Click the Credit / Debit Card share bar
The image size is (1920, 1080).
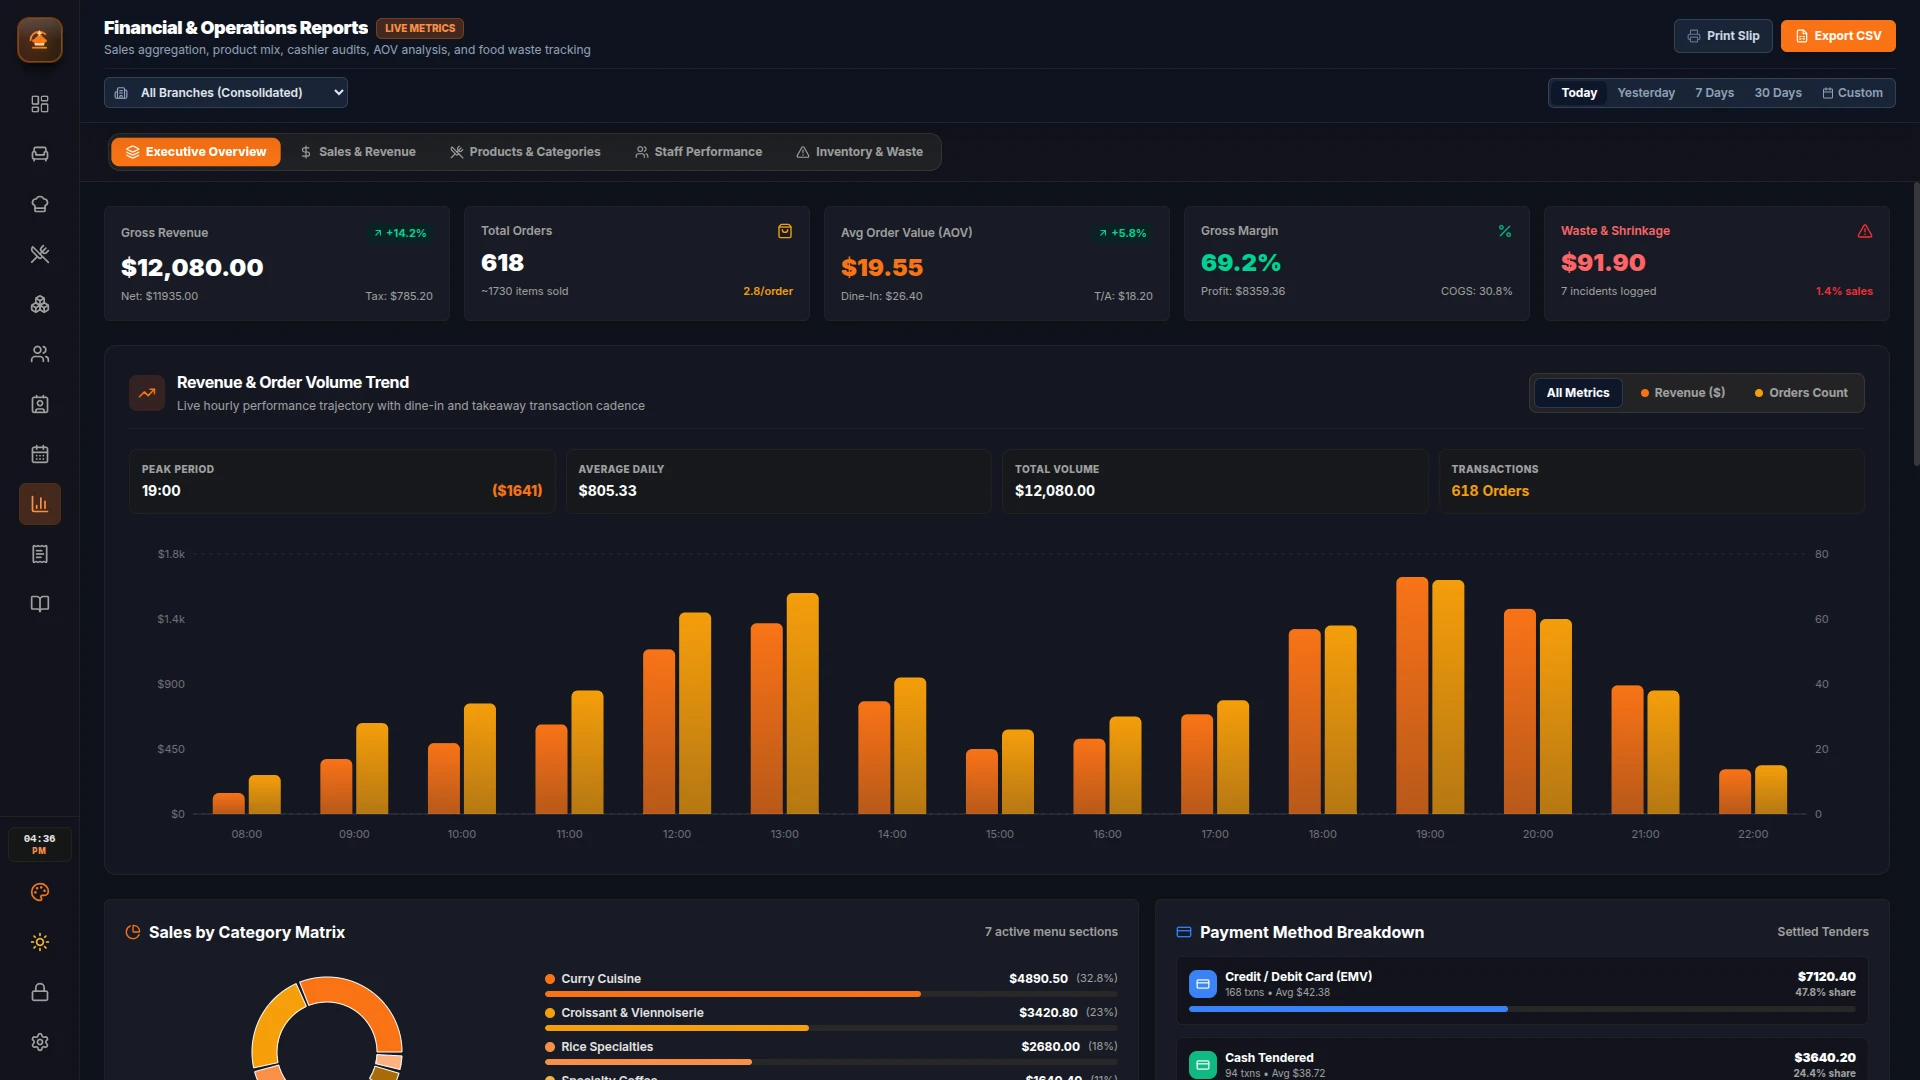[x=1522, y=1009]
